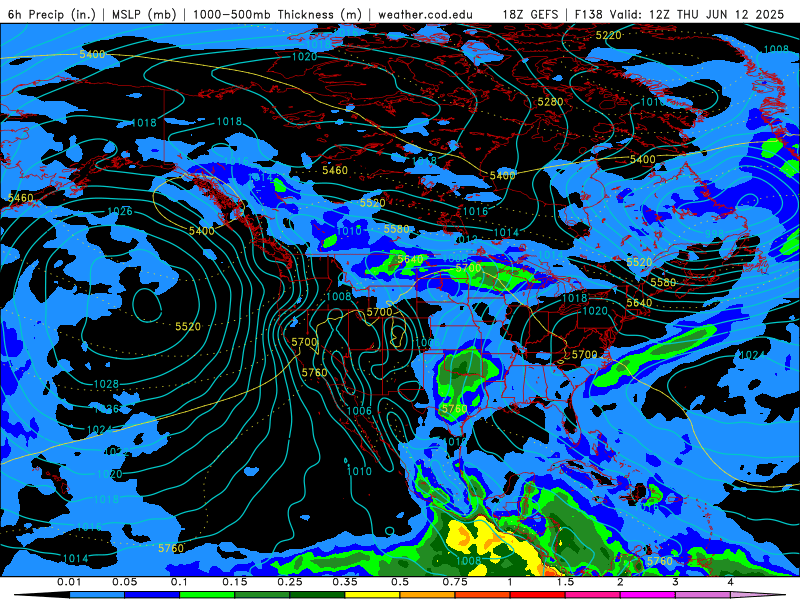Screen dimensions: 800x600
Task: Click the "1000-500mb Thickness (m)" header text
Action: 277,14
